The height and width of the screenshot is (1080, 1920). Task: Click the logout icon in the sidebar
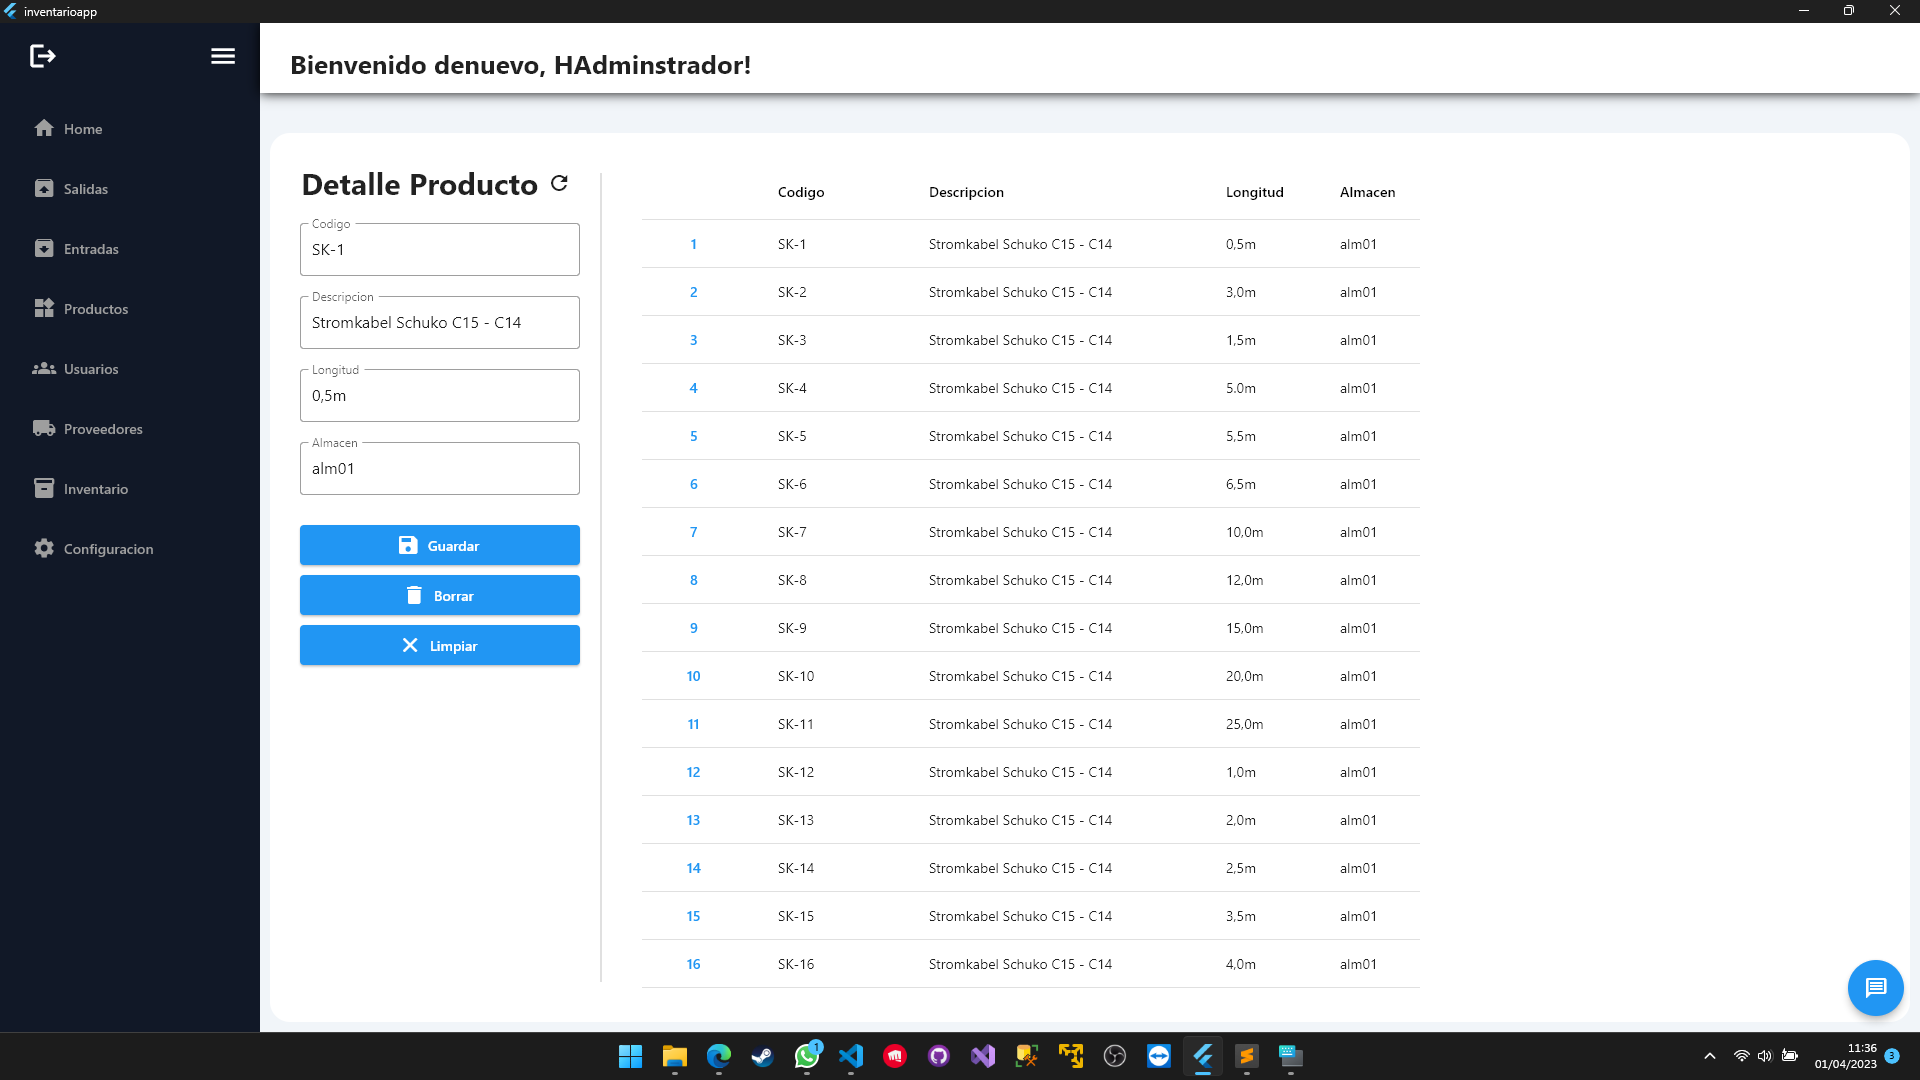click(x=42, y=56)
